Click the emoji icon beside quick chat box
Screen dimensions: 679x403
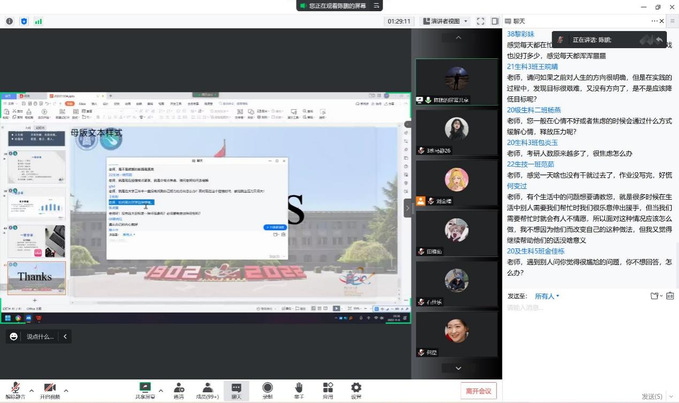14,337
